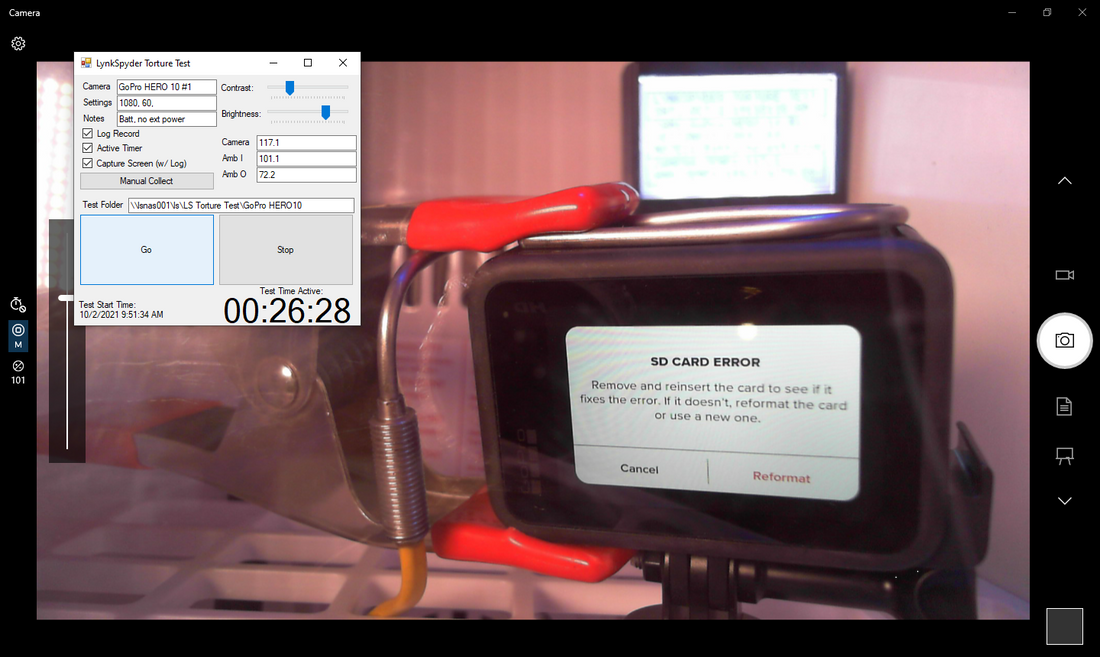Viewport: 1100px width, 657px height.
Task: Select the M manual mode icon
Action: (17, 336)
